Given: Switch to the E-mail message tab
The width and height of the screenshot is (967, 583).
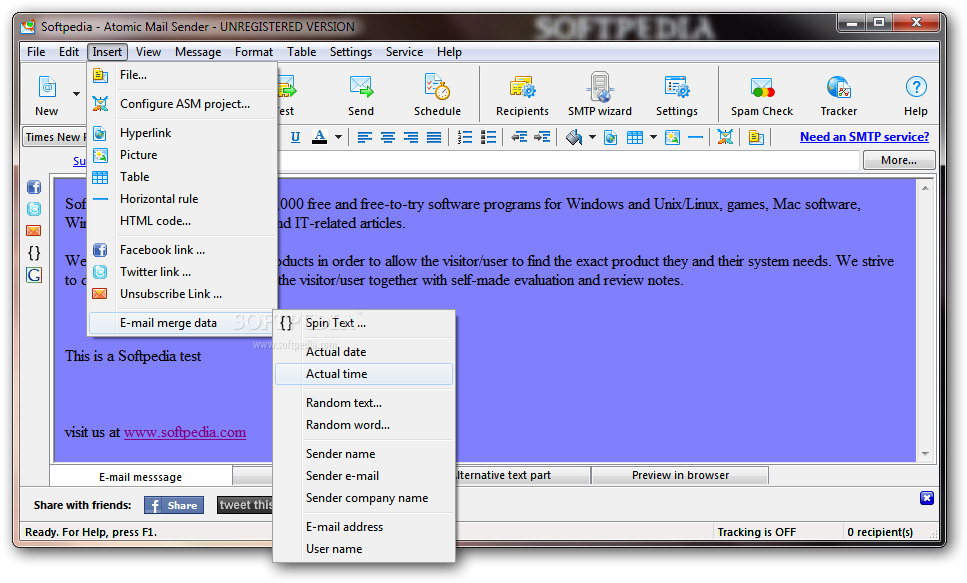Looking at the screenshot, I should coord(141,477).
